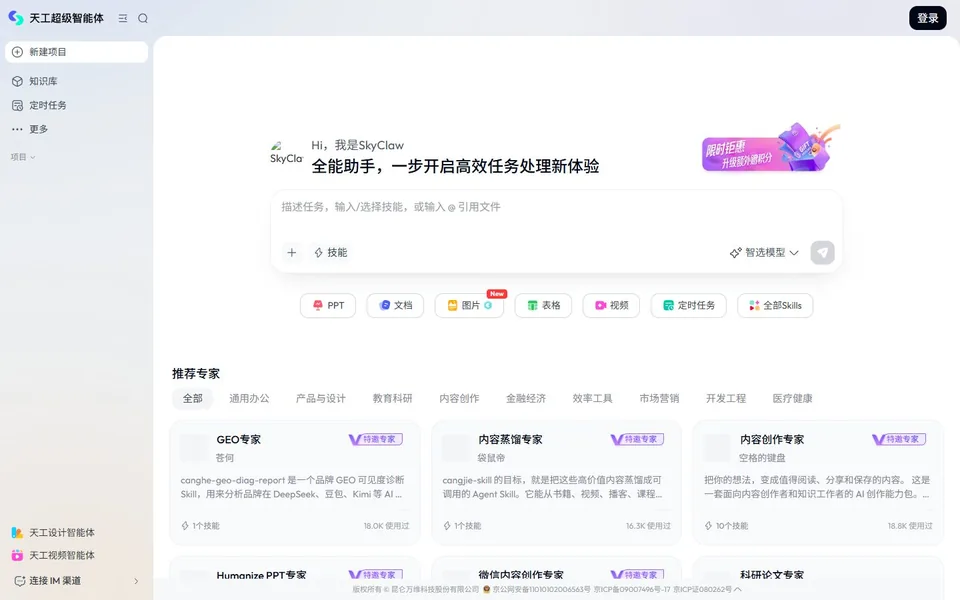Open 知识库 from the sidebar

point(76,81)
